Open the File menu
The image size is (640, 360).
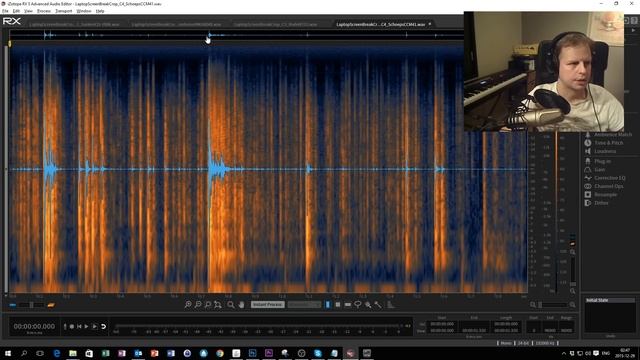(x=5, y=11)
